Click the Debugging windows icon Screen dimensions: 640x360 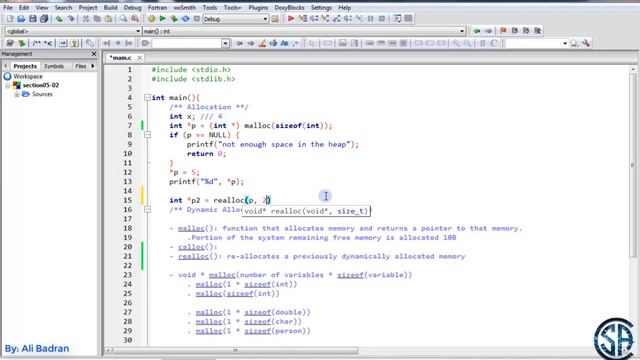pos(397,19)
